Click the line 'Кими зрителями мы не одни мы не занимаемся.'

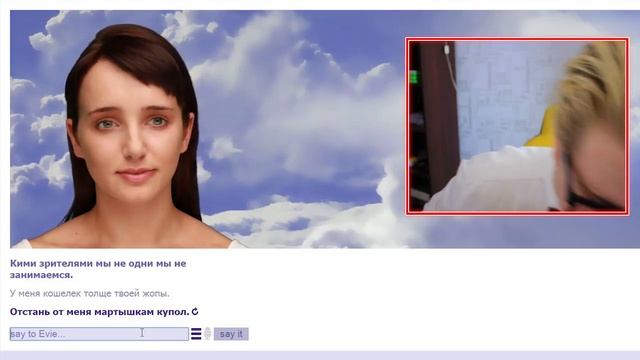pos(98,269)
